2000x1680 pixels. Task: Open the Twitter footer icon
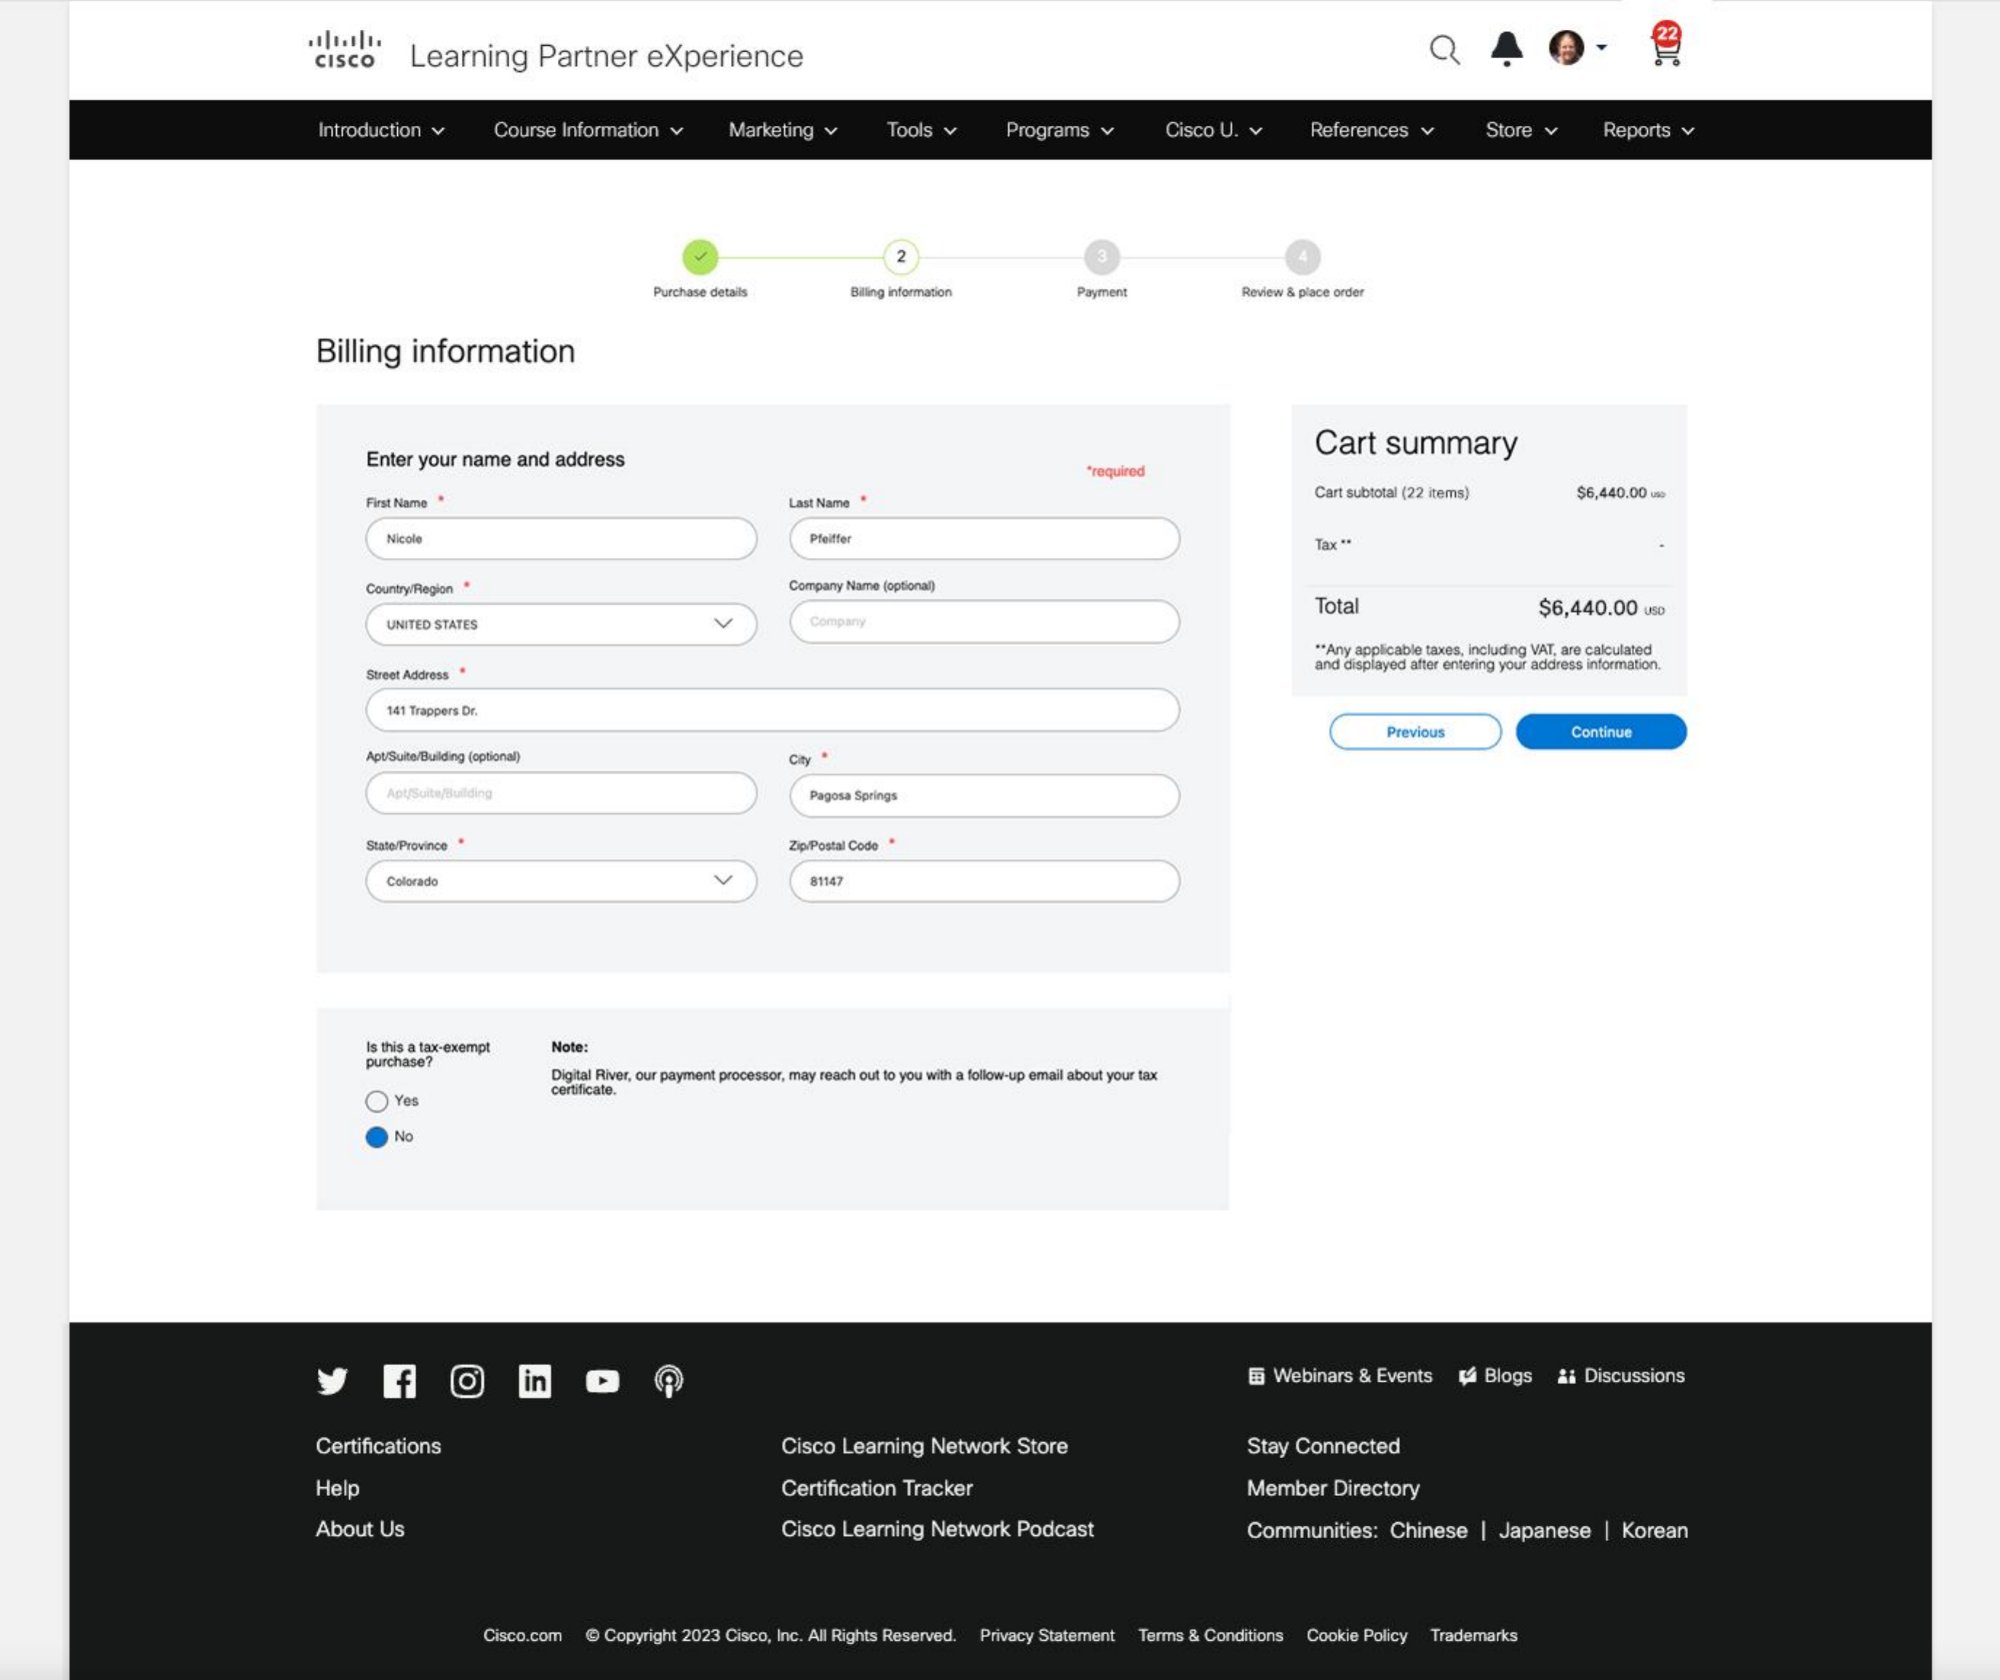[x=332, y=1381]
